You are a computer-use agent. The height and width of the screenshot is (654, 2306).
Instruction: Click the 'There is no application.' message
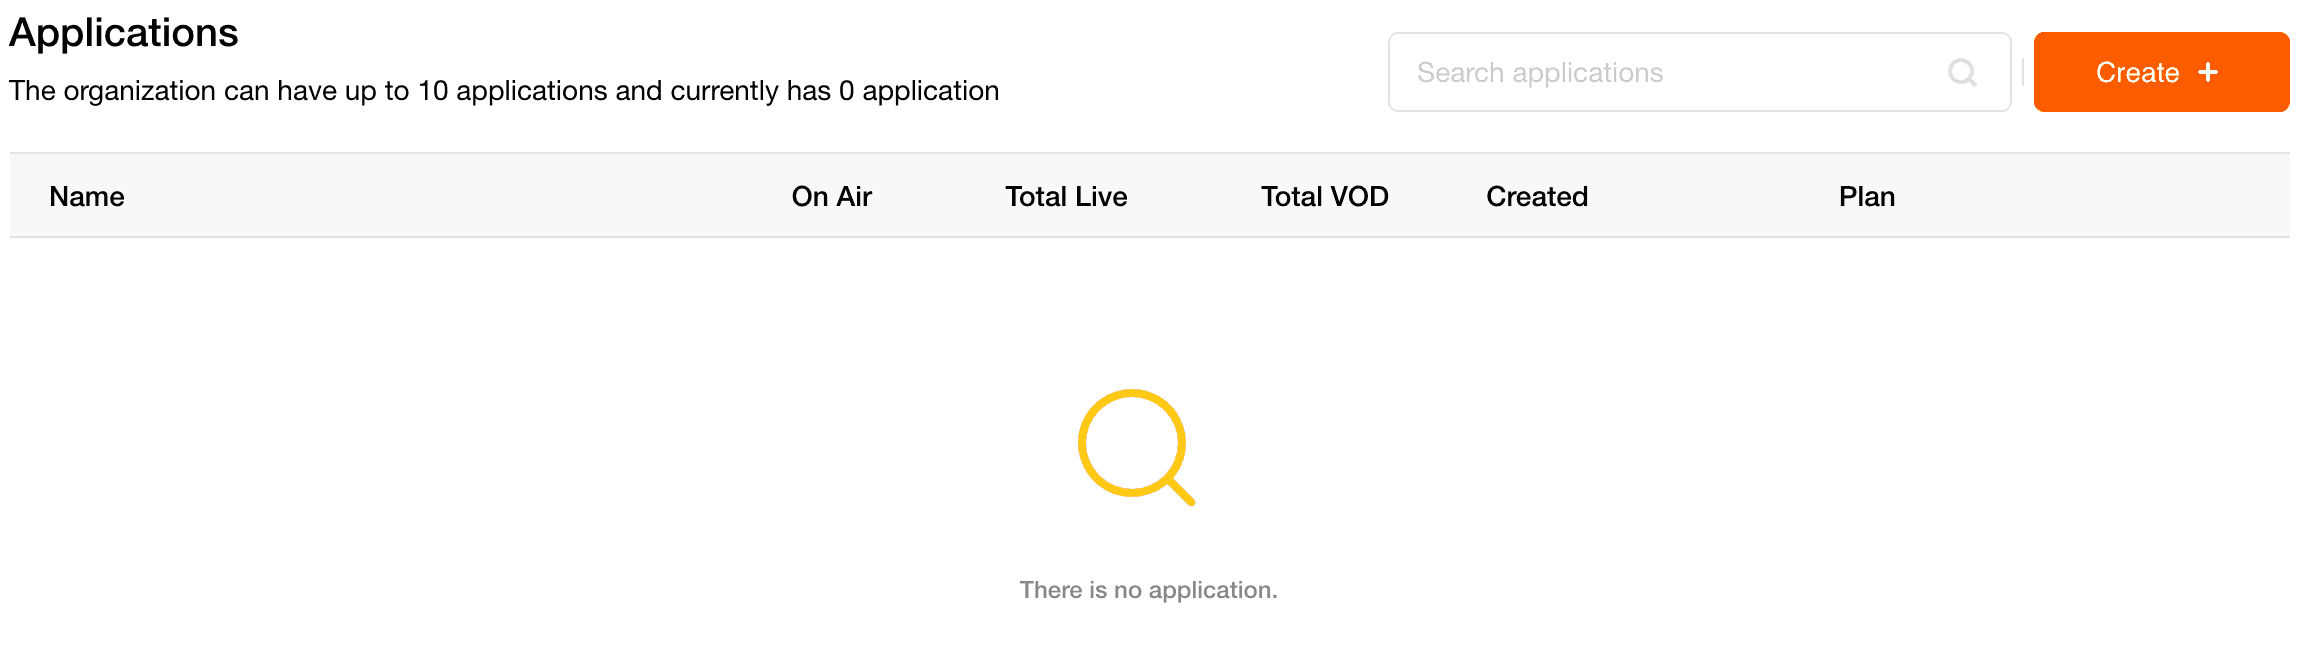(x=1148, y=590)
